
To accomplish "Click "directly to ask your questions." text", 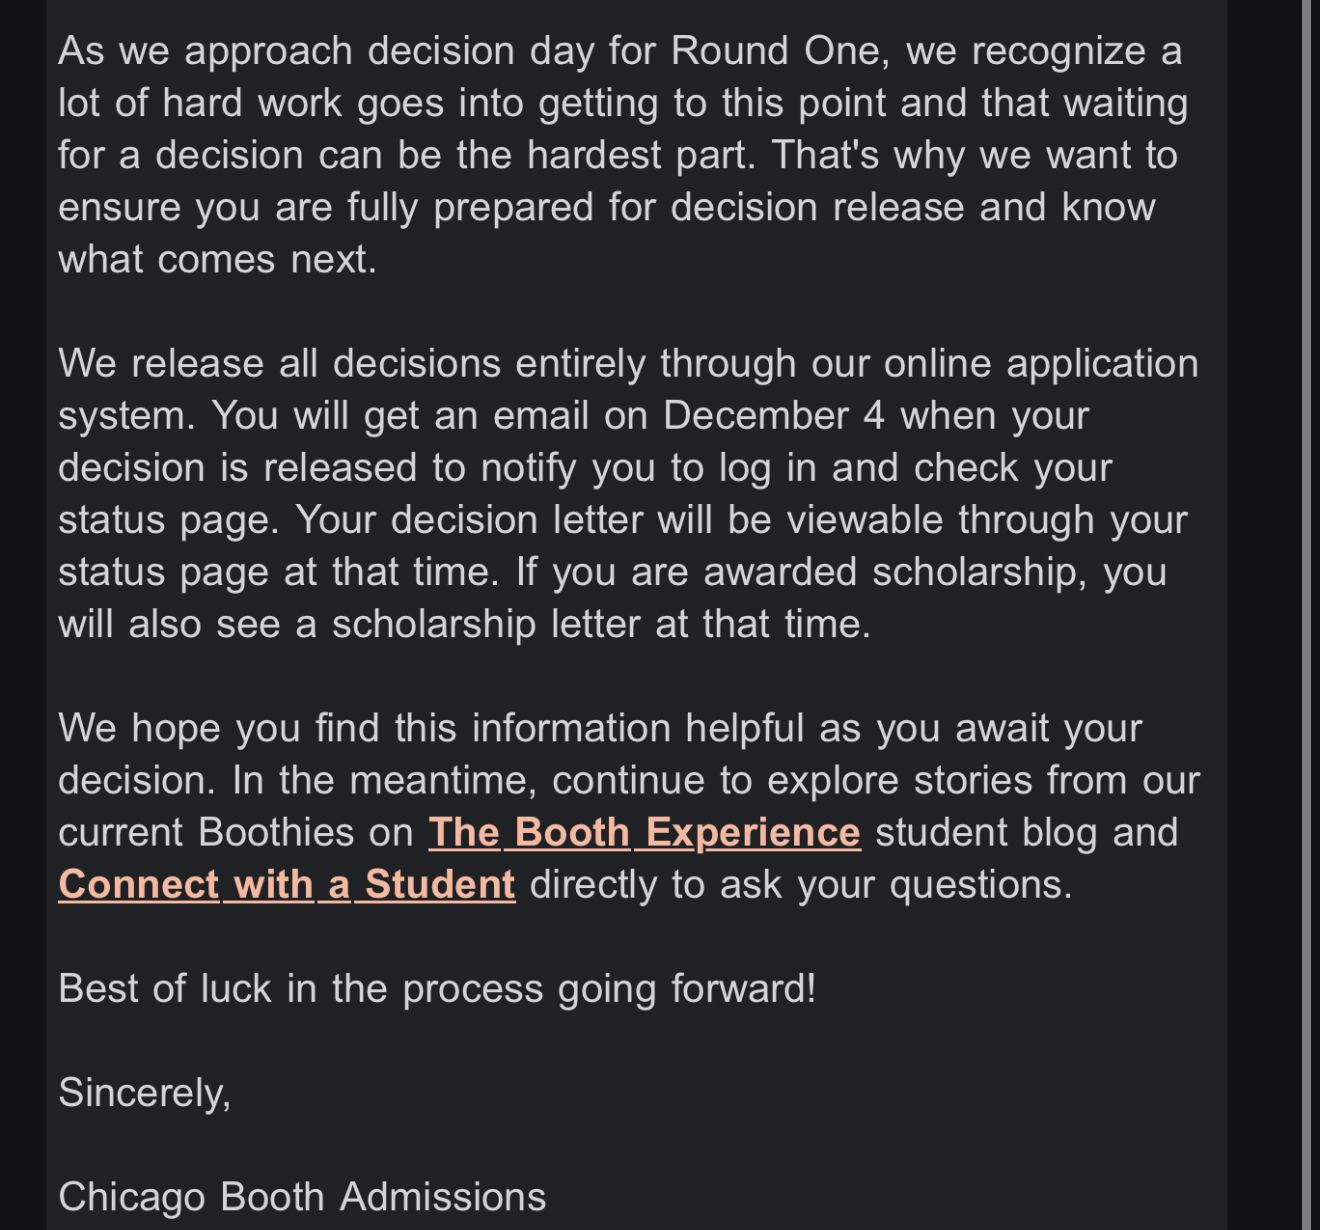I will tap(800, 884).
